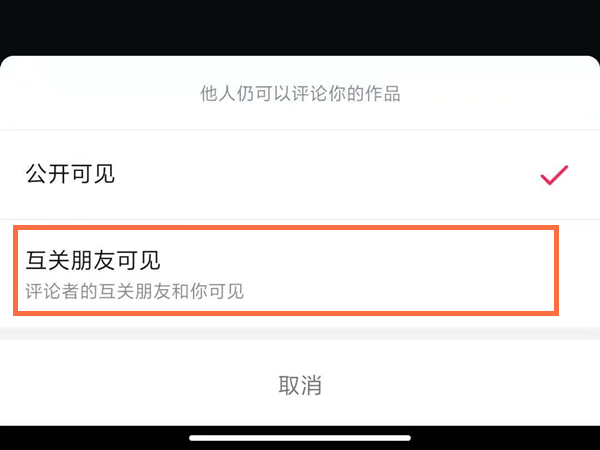Click the 互关朋友可见 title text
Image resolution: width=600 pixels, height=450 pixels.
tap(93, 260)
